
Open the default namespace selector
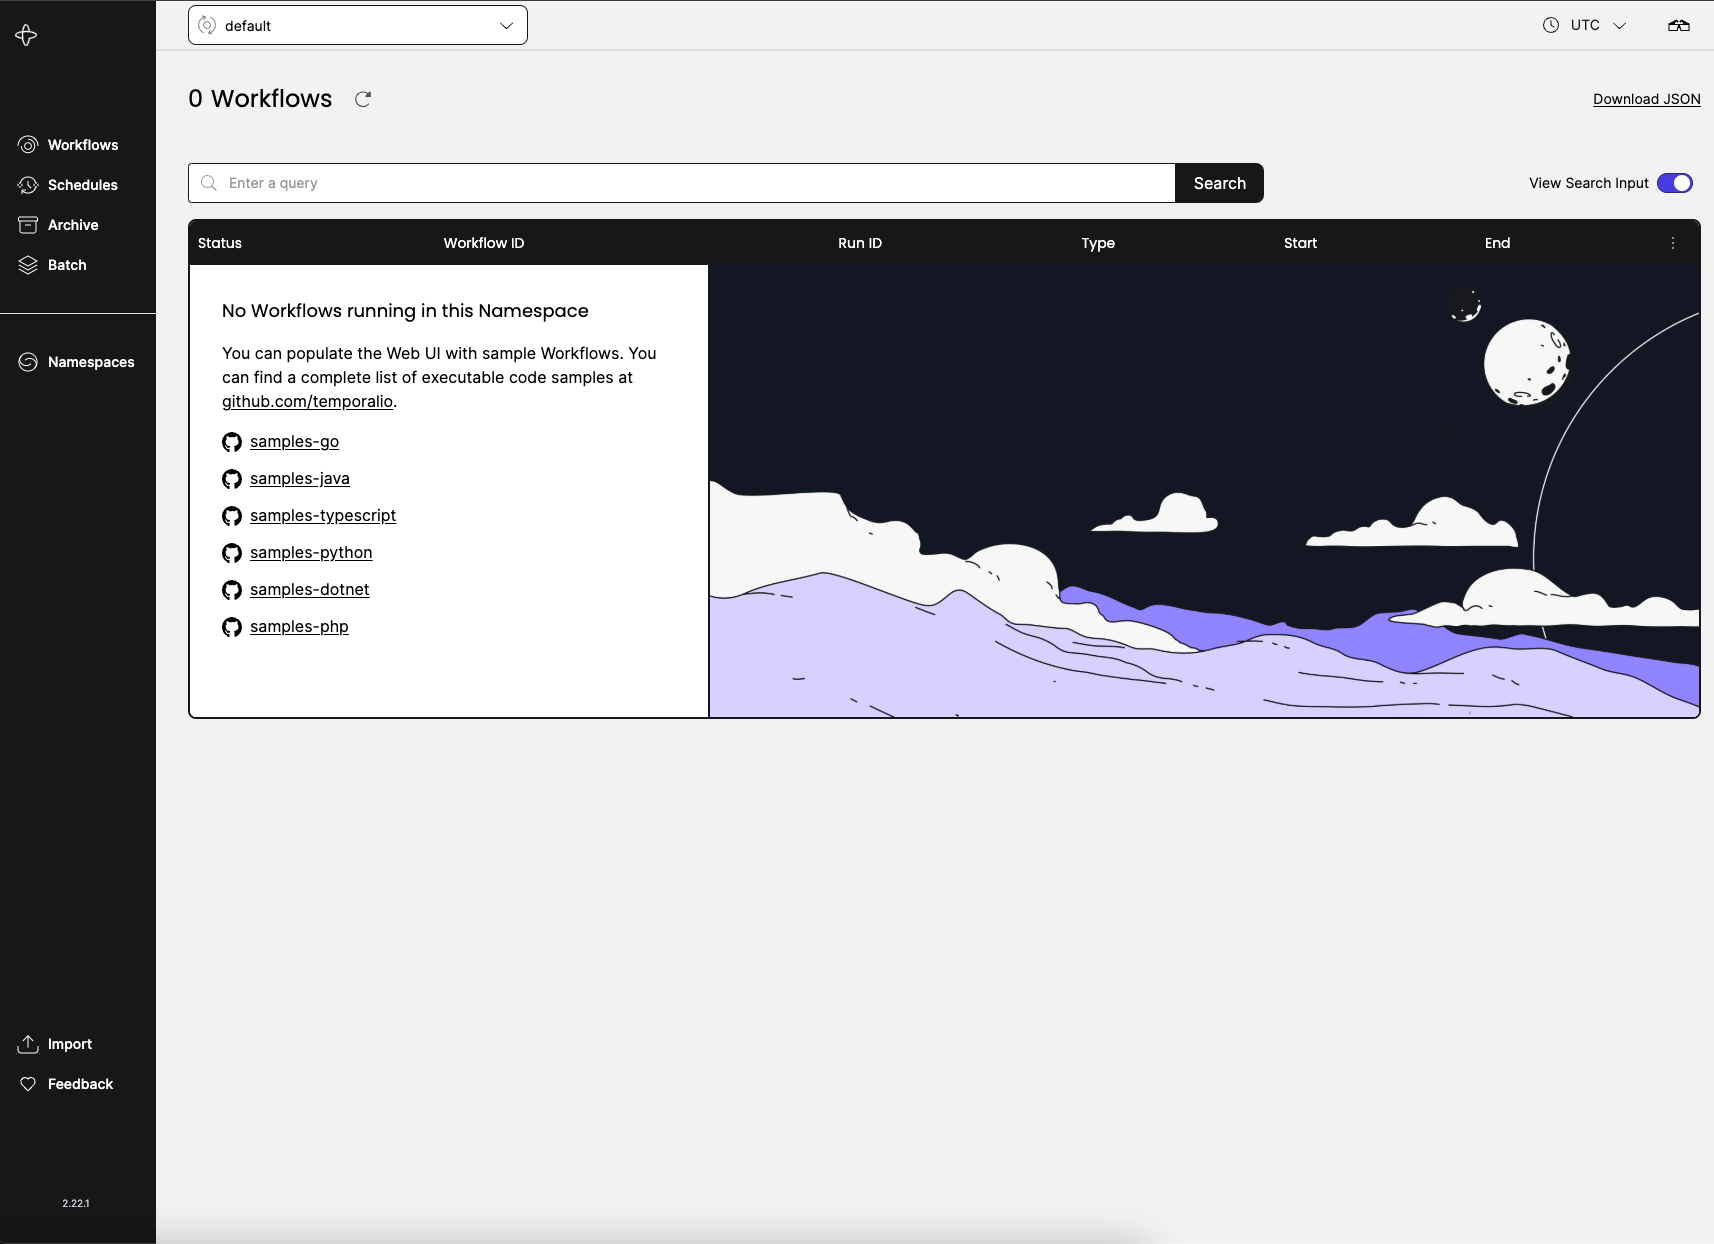click(357, 25)
